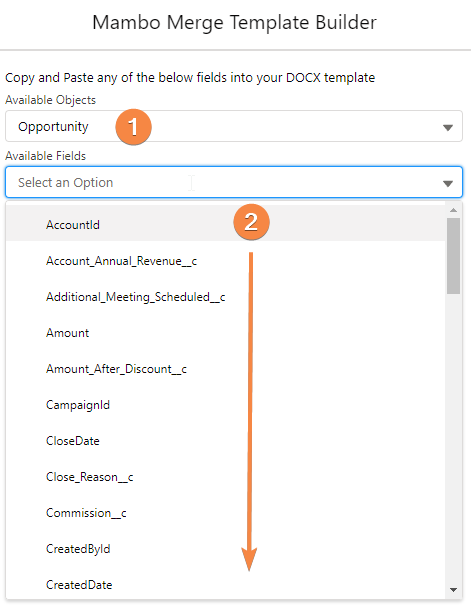This screenshot has width=471, height=609.
Task: Choose the CampaignId field
Action: tap(226, 405)
